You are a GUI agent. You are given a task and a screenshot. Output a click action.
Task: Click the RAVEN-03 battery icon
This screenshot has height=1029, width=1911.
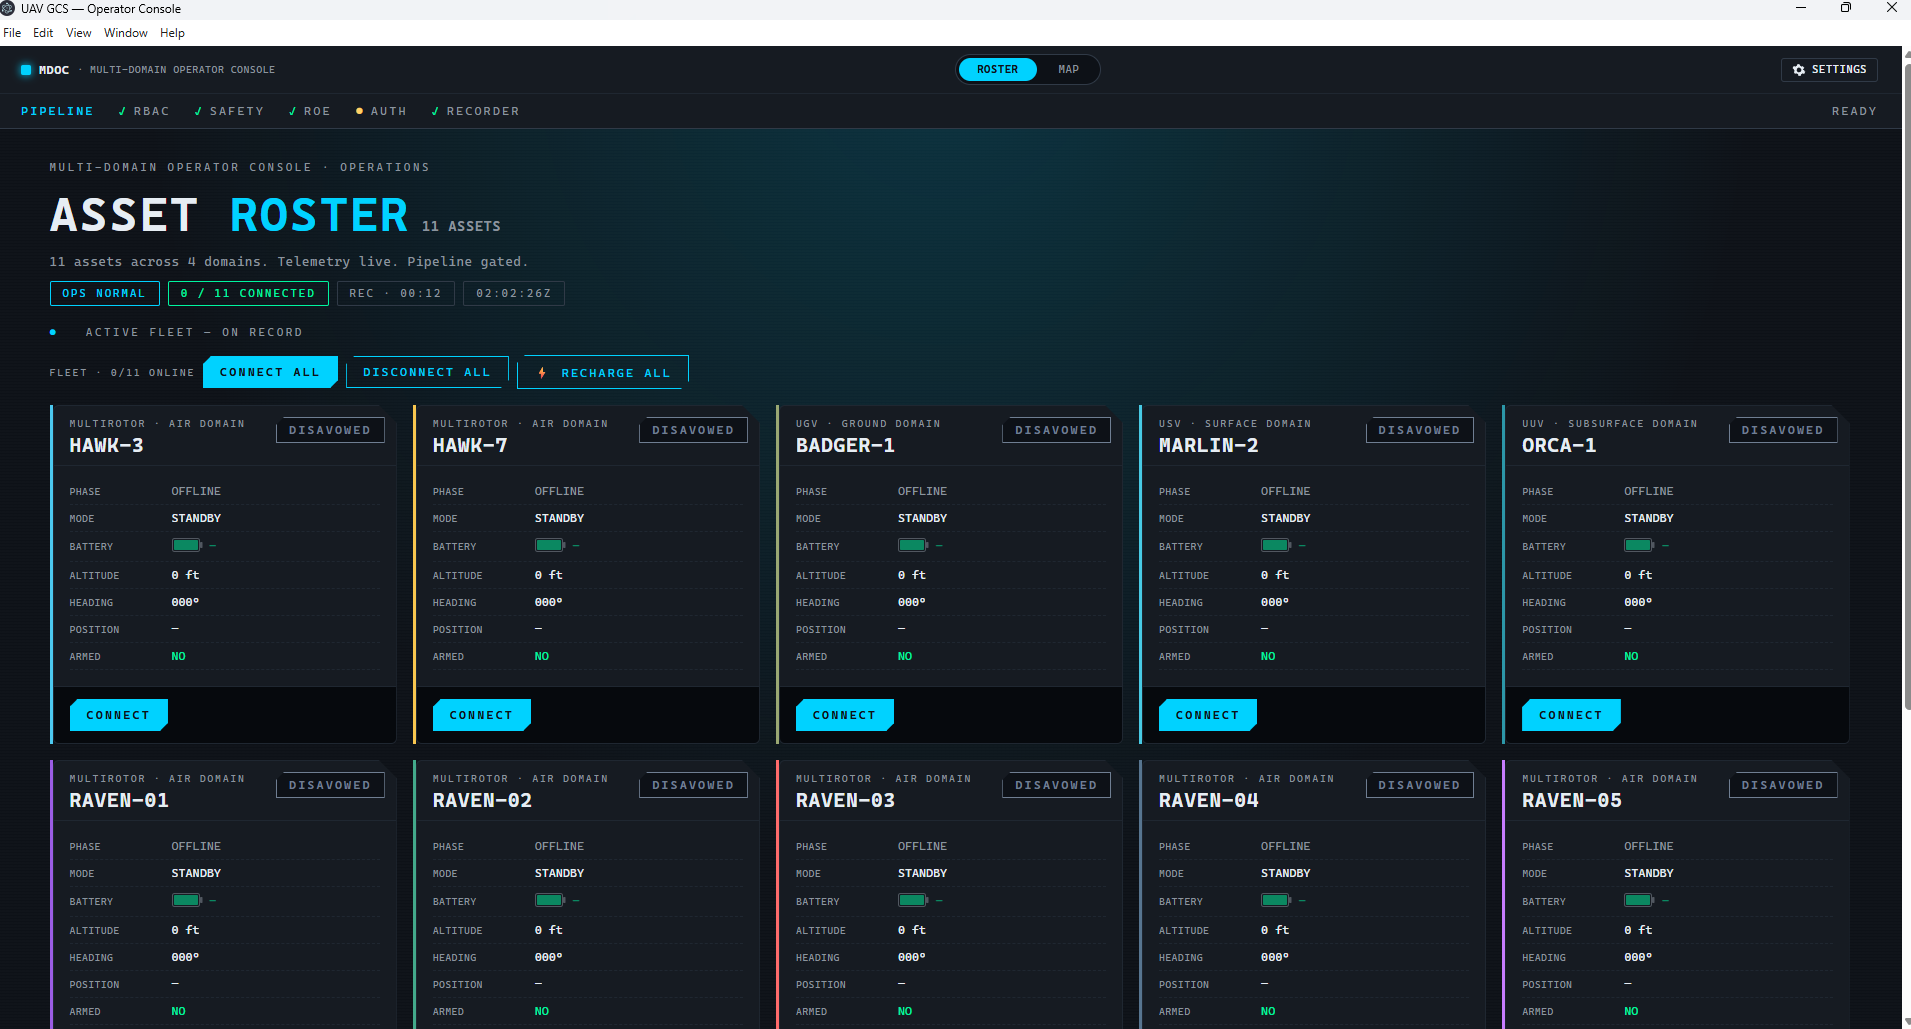coord(913,900)
